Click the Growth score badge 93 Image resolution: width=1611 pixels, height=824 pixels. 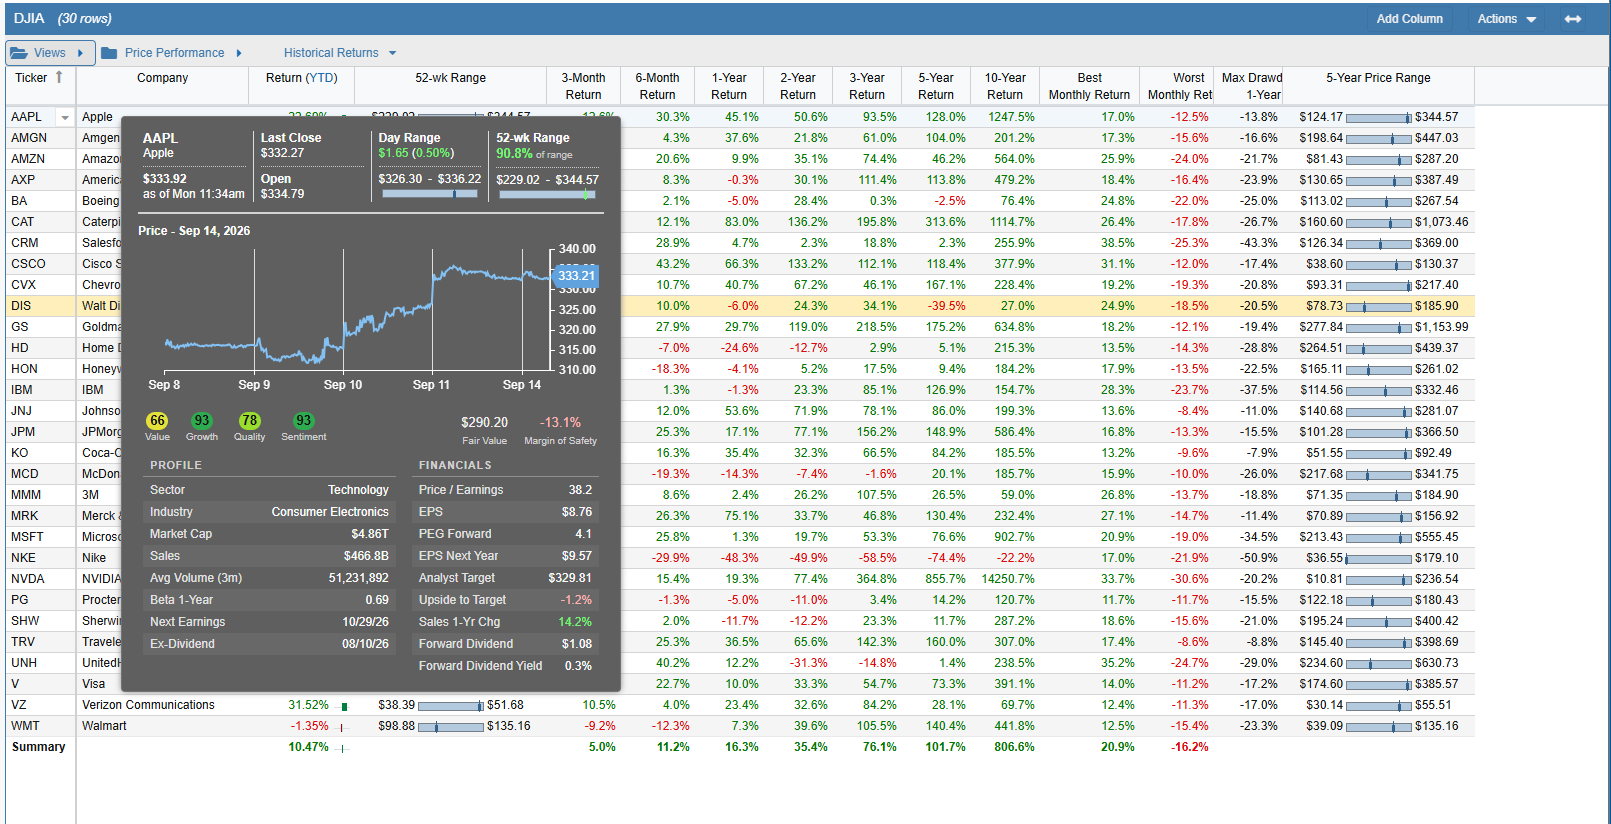pyautogui.click(x=202, y=421)
